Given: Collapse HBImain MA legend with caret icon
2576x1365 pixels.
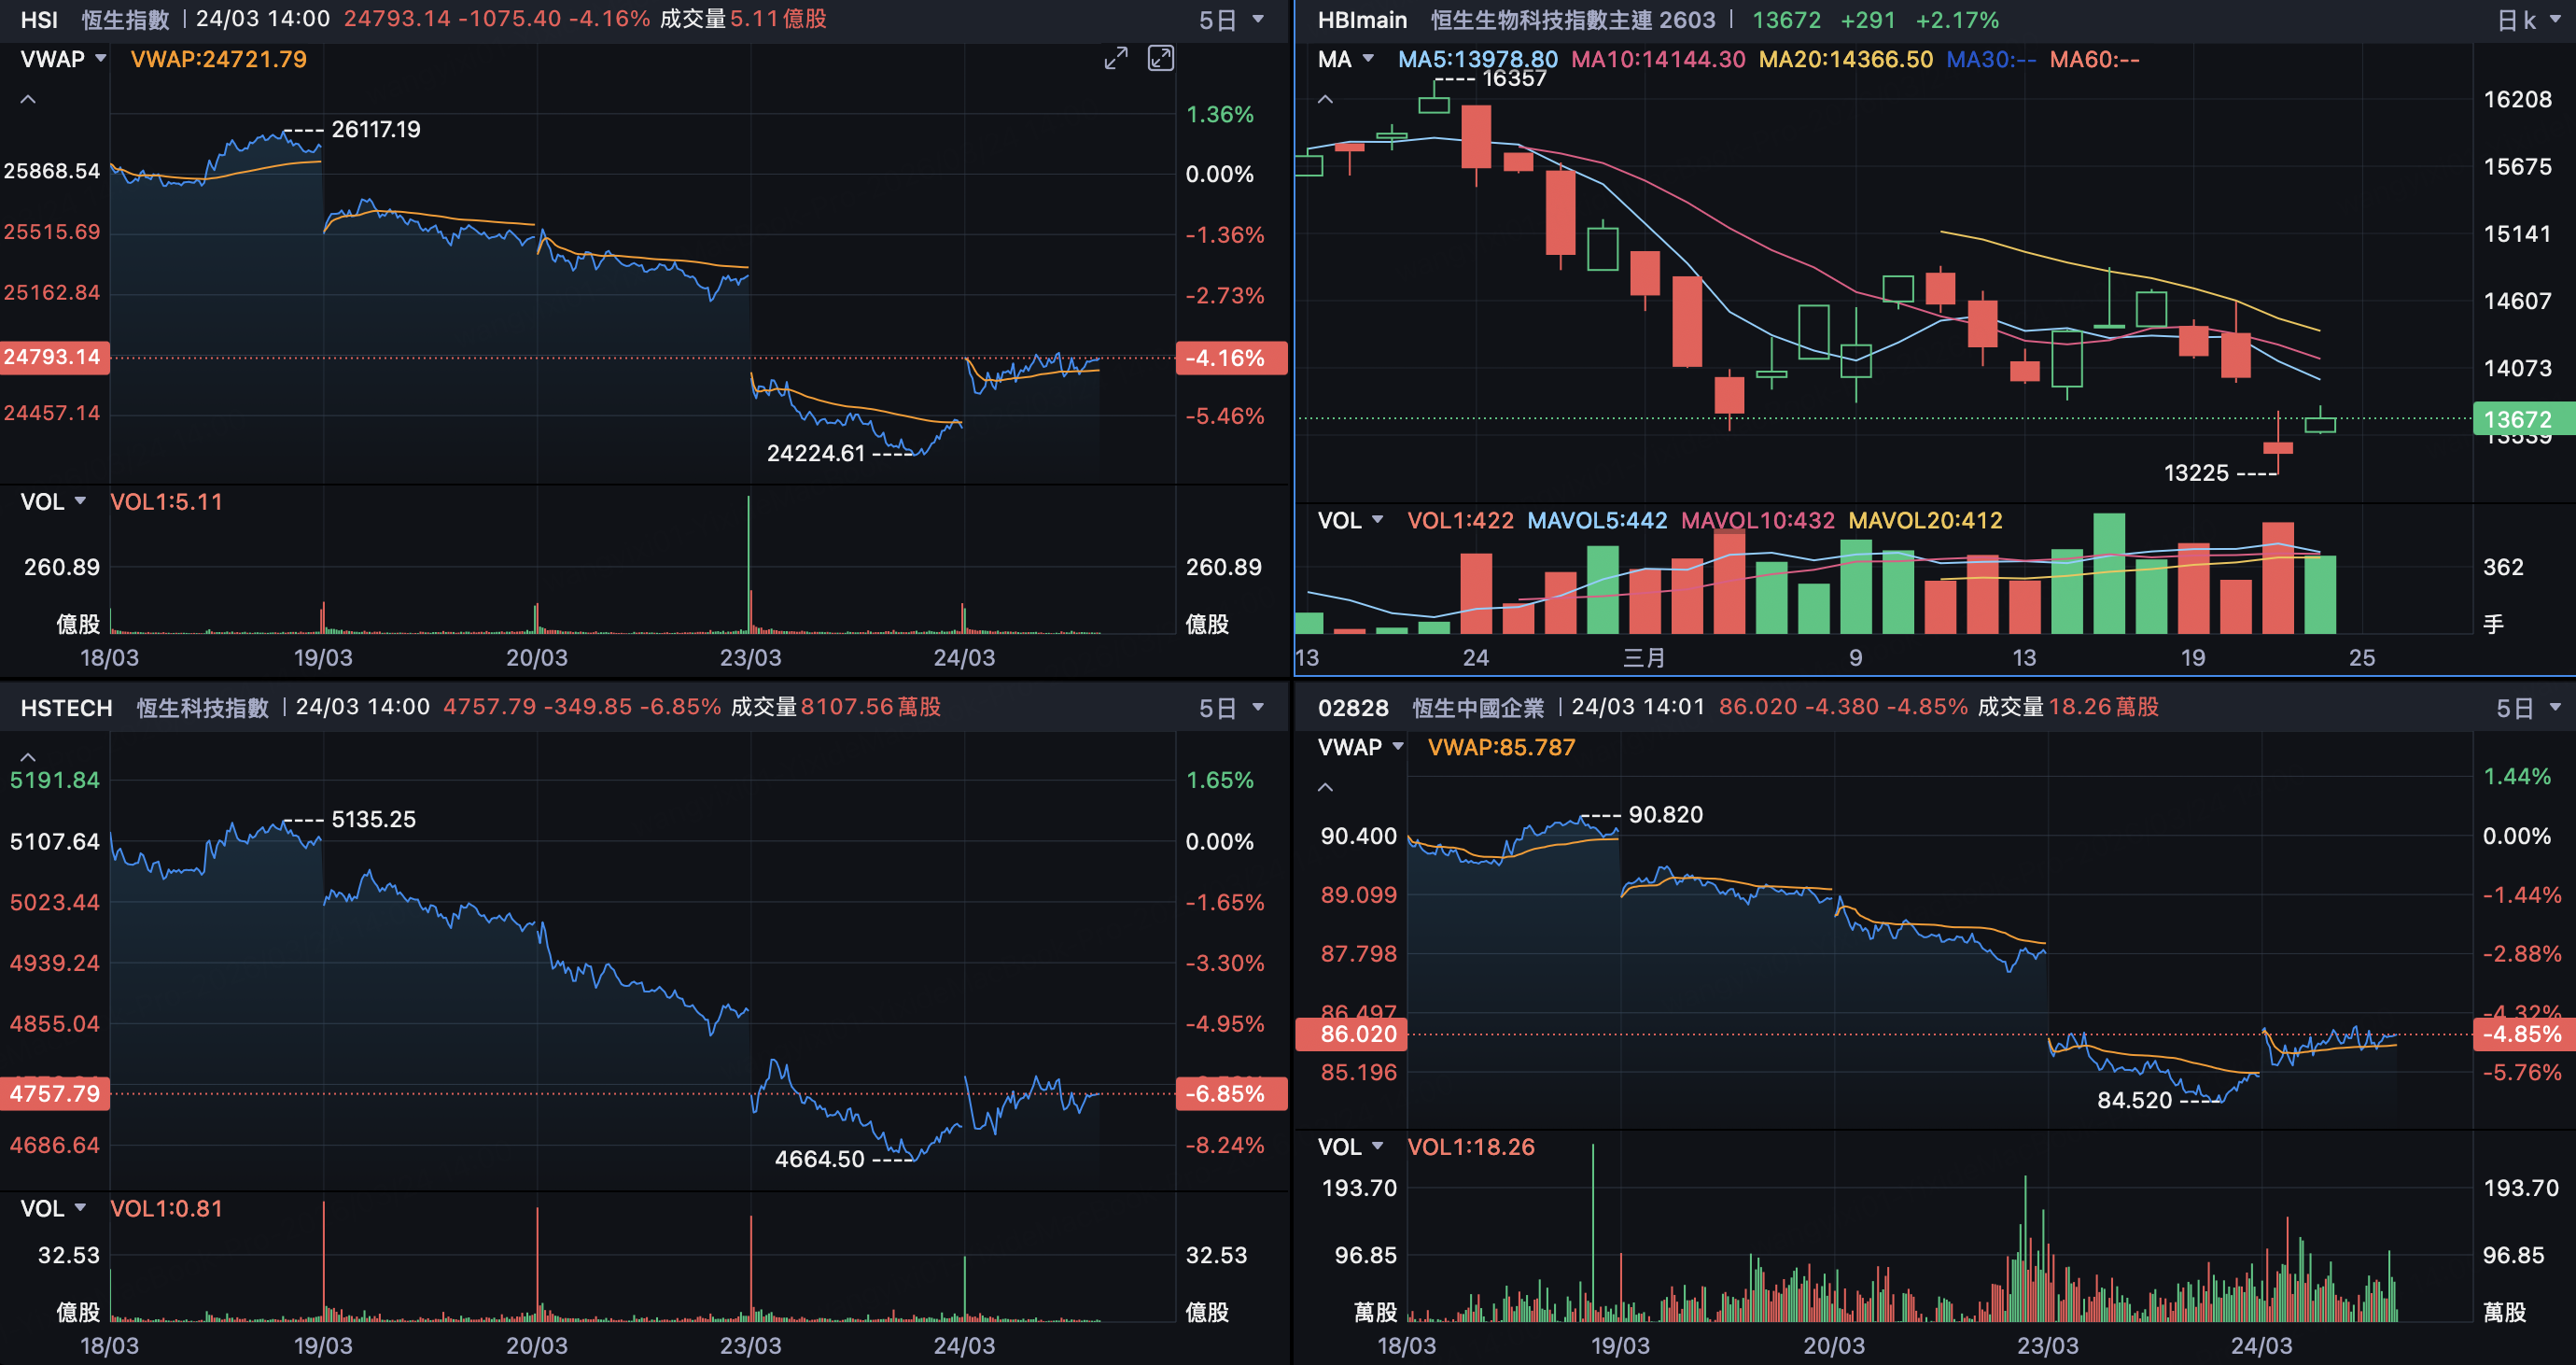Looking at the screenshot, I should point(1325,100).
